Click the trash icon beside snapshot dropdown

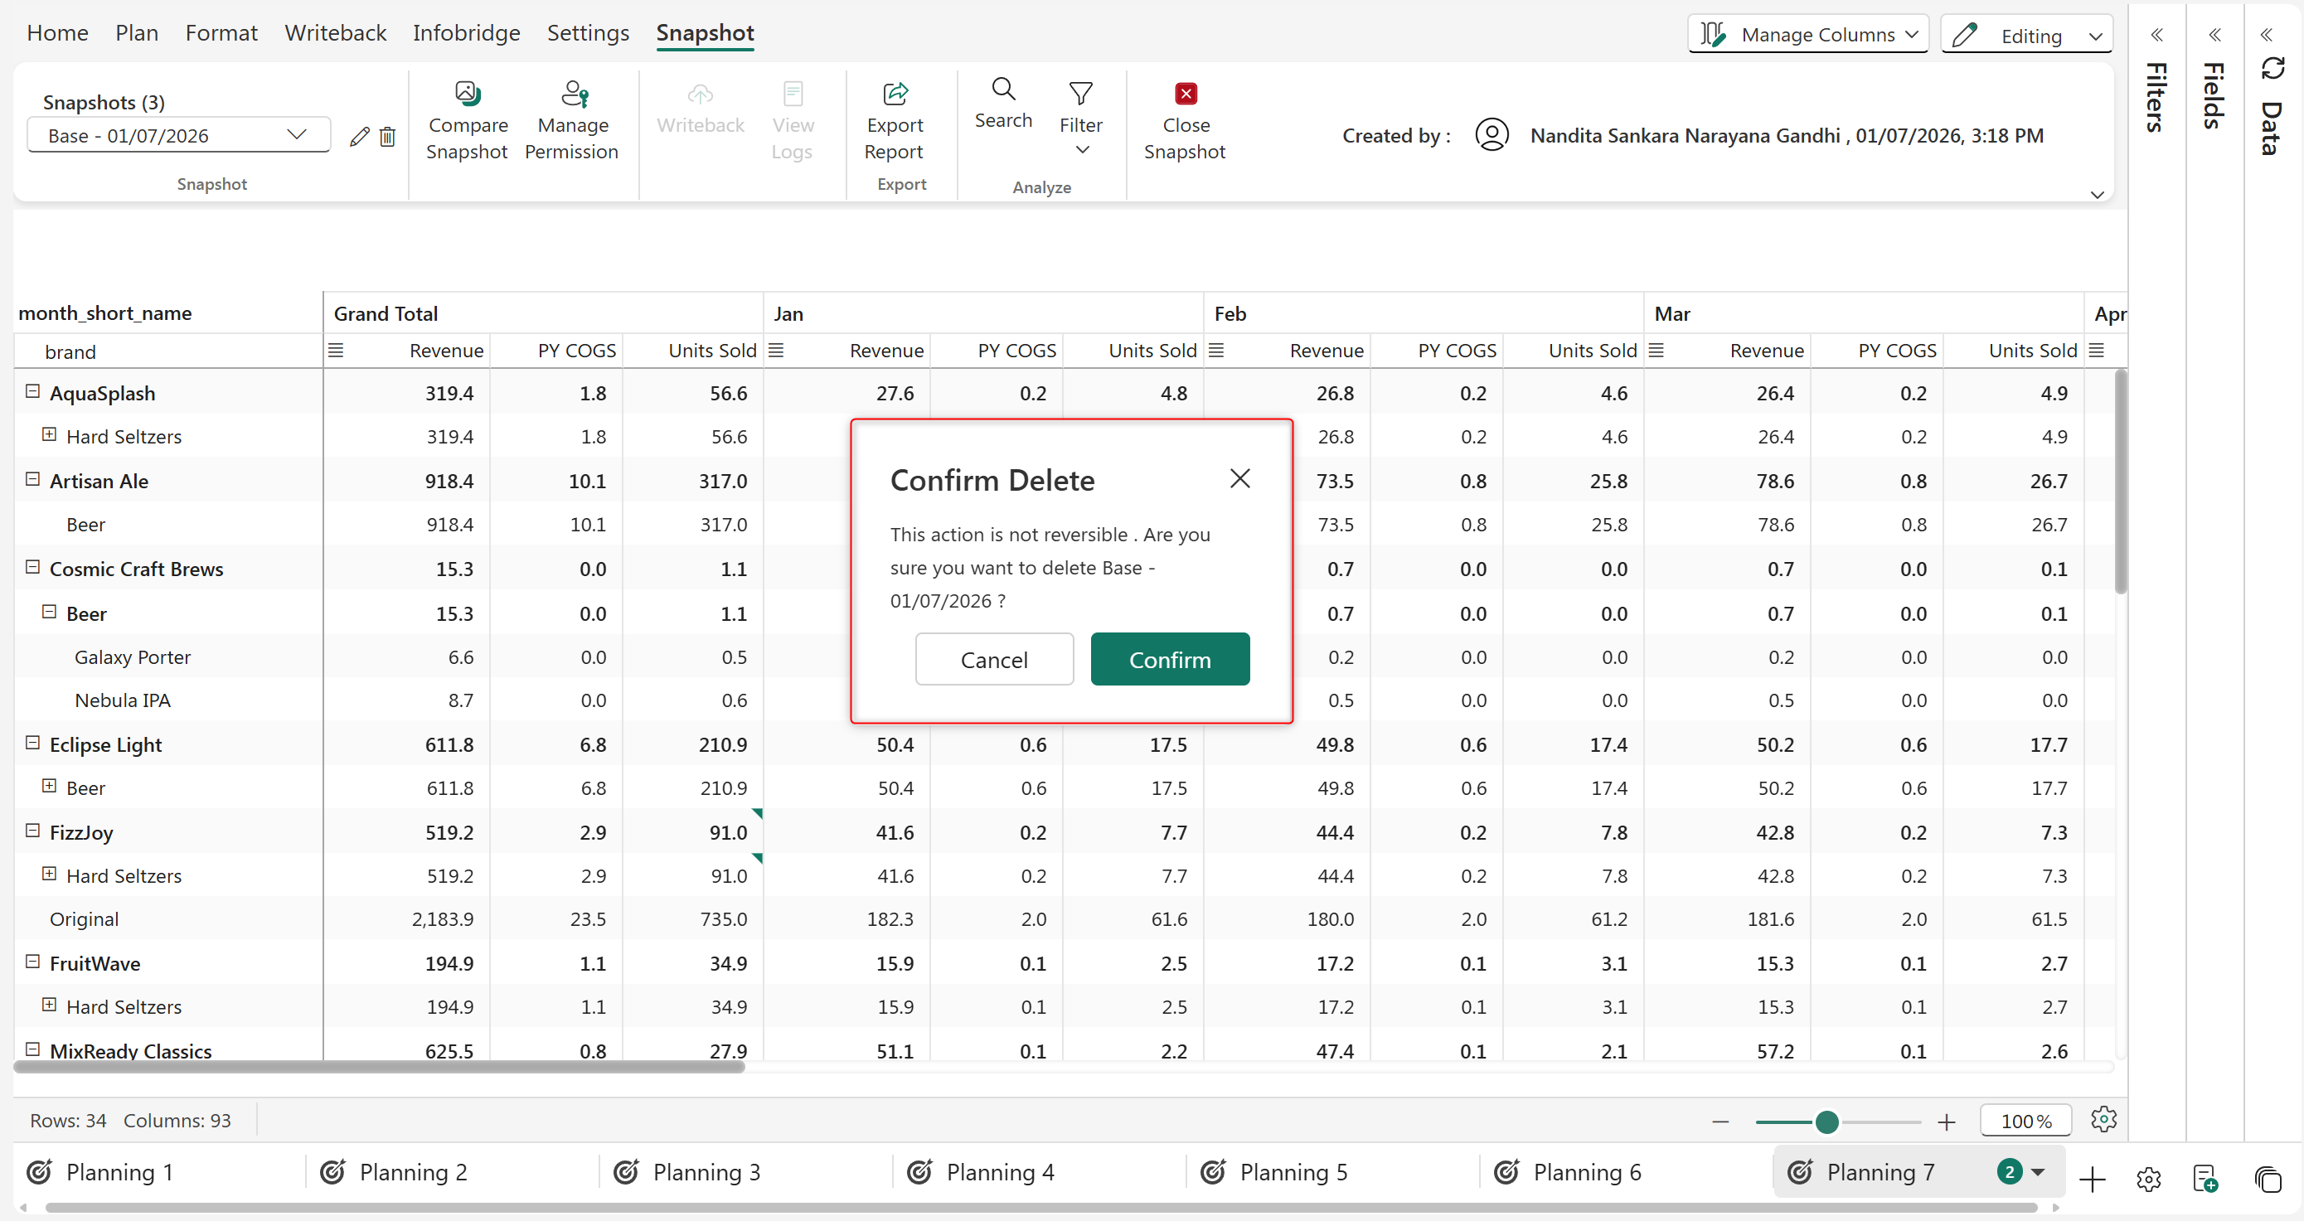point(388,136)
